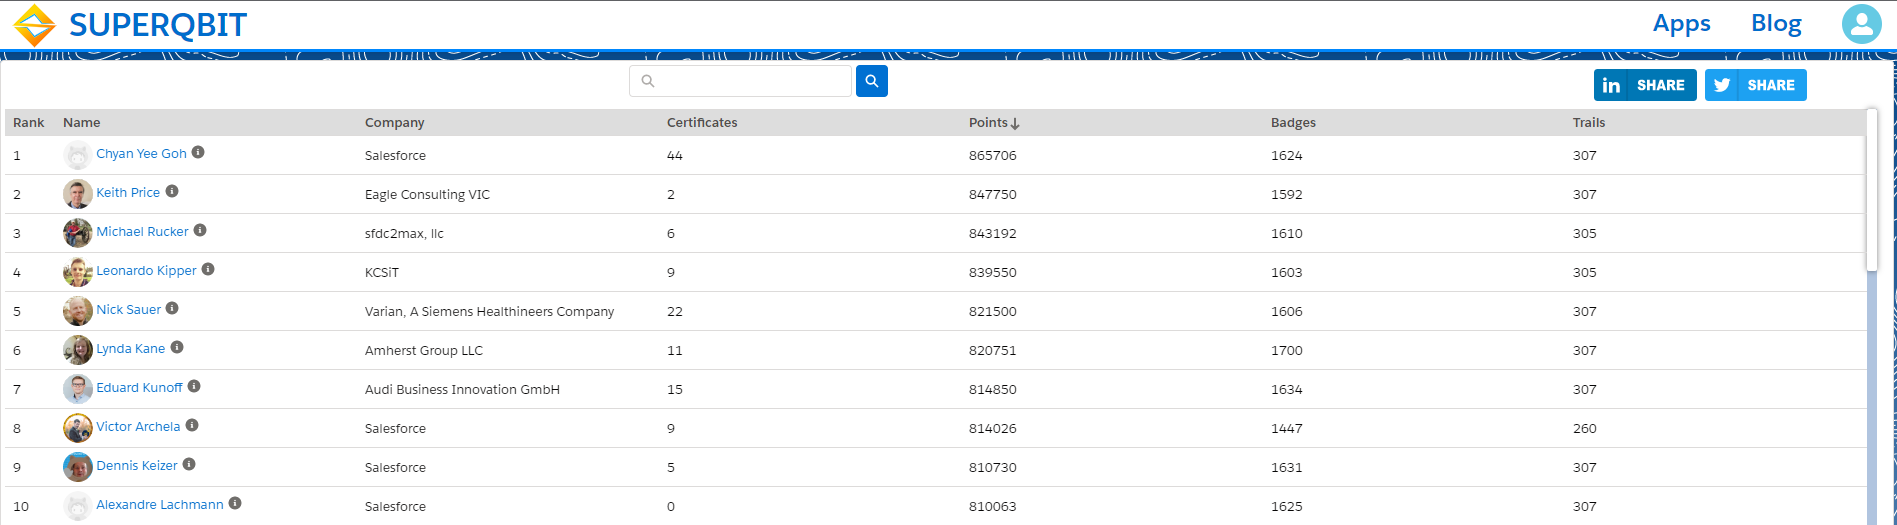Click info icon beside Eduard Kunoff
The width and height of the screenshot is (1897, 525).
click(x=194, y=386)
